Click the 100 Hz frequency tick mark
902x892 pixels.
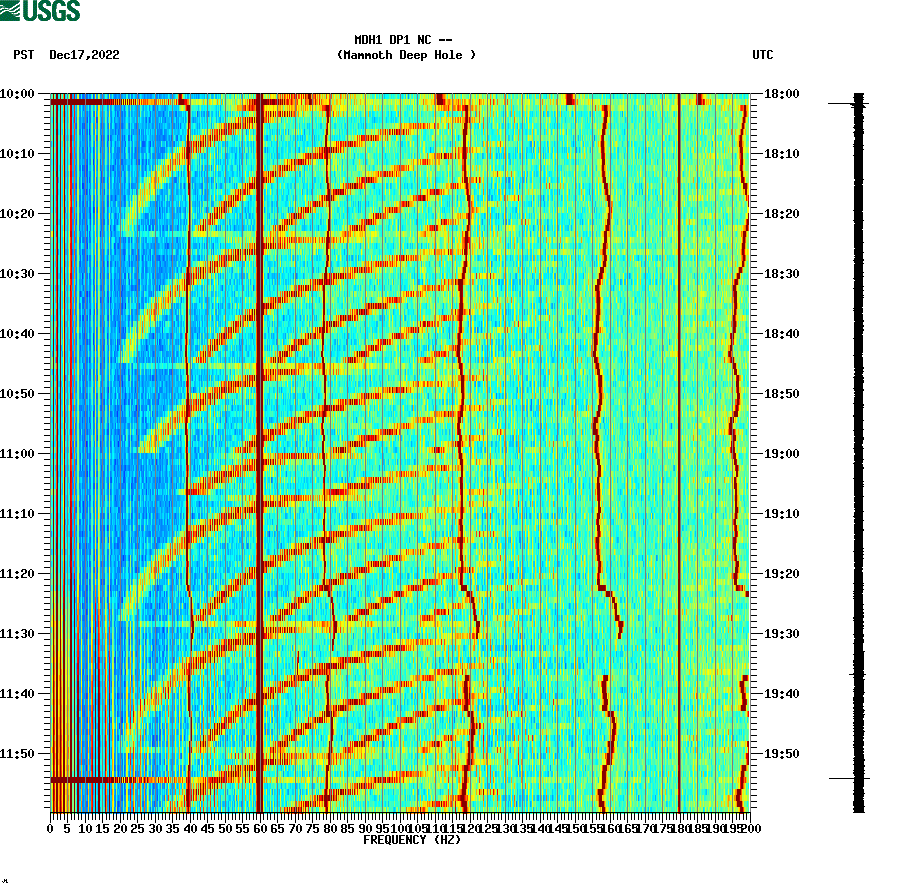coord(400,820)
